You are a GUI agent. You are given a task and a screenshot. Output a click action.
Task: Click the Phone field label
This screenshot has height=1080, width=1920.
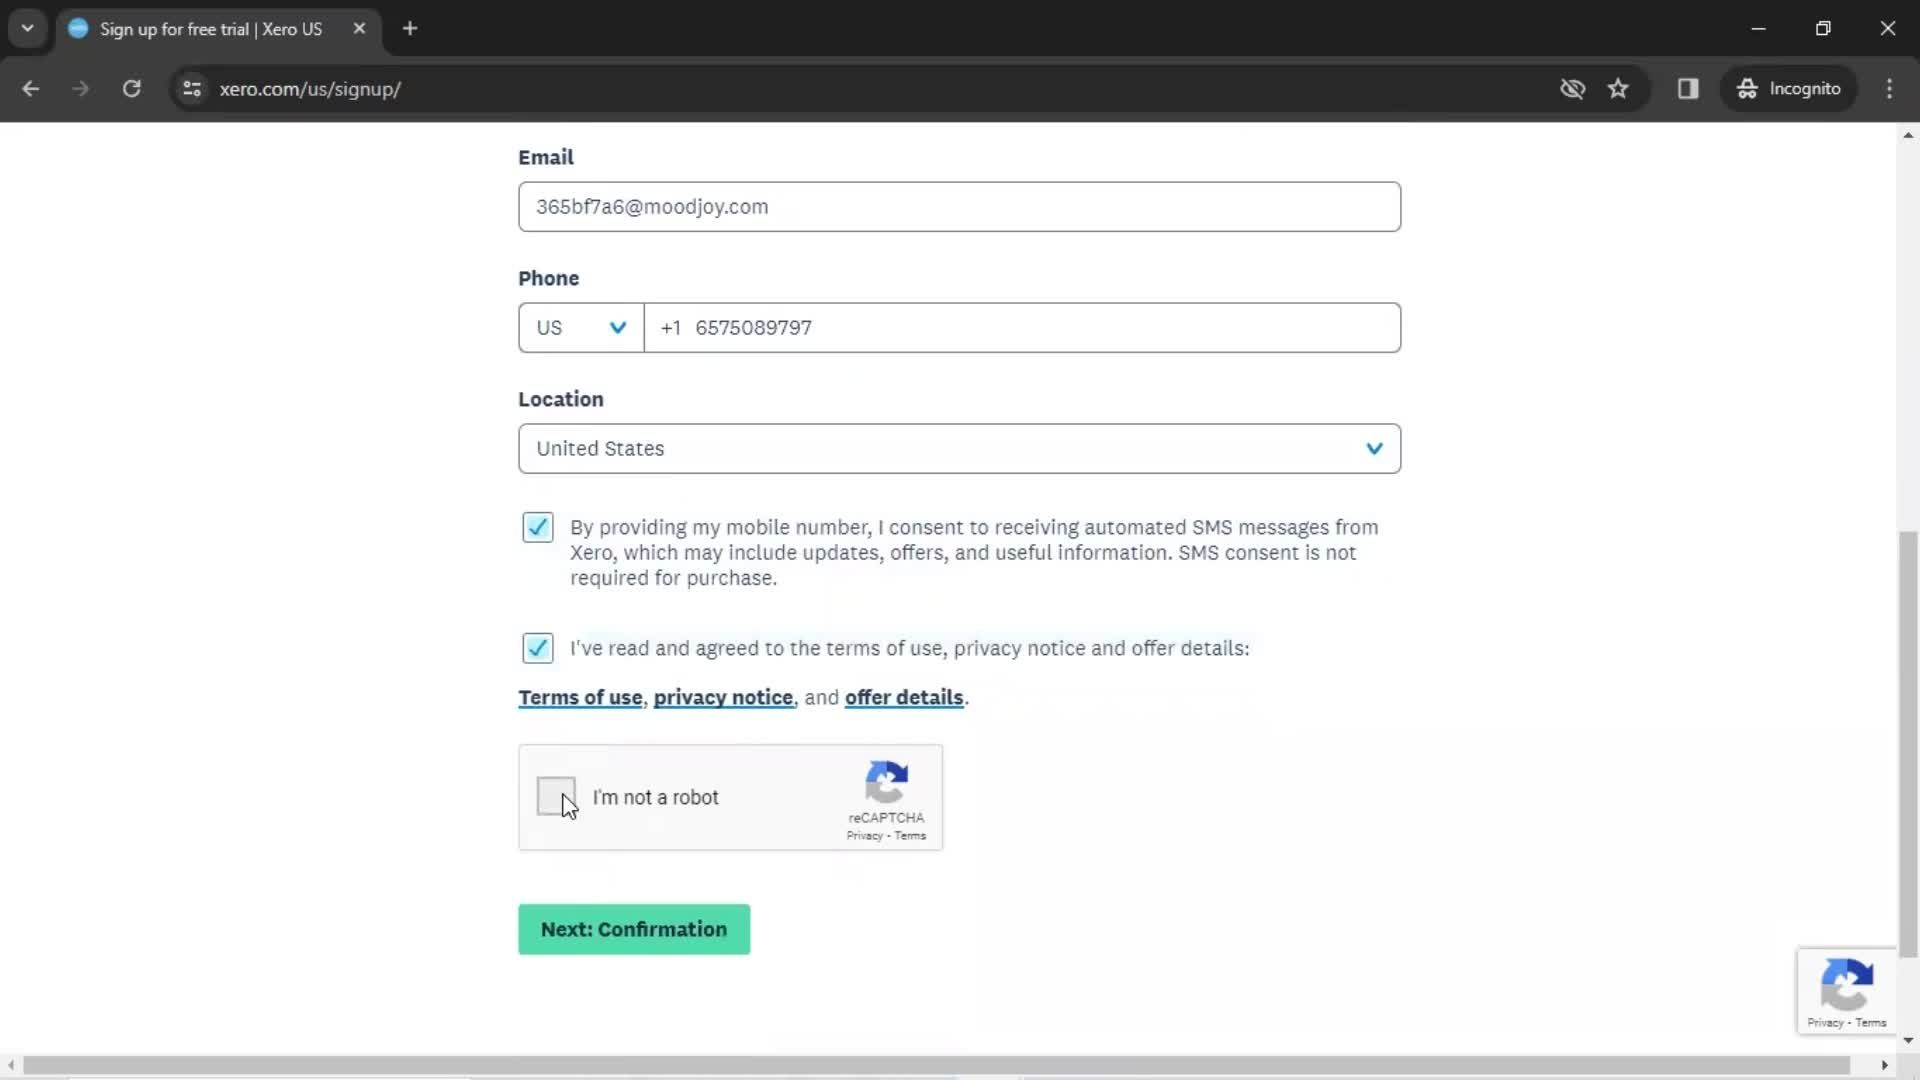(548, 279)
